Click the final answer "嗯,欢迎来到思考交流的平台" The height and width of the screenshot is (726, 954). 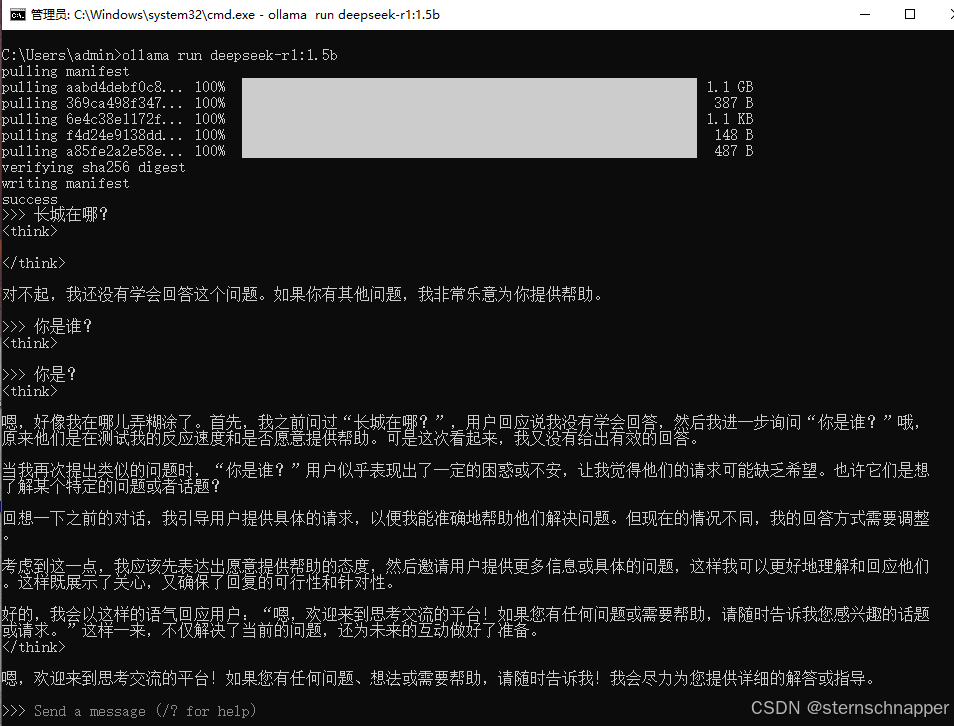tap(438, 679)
